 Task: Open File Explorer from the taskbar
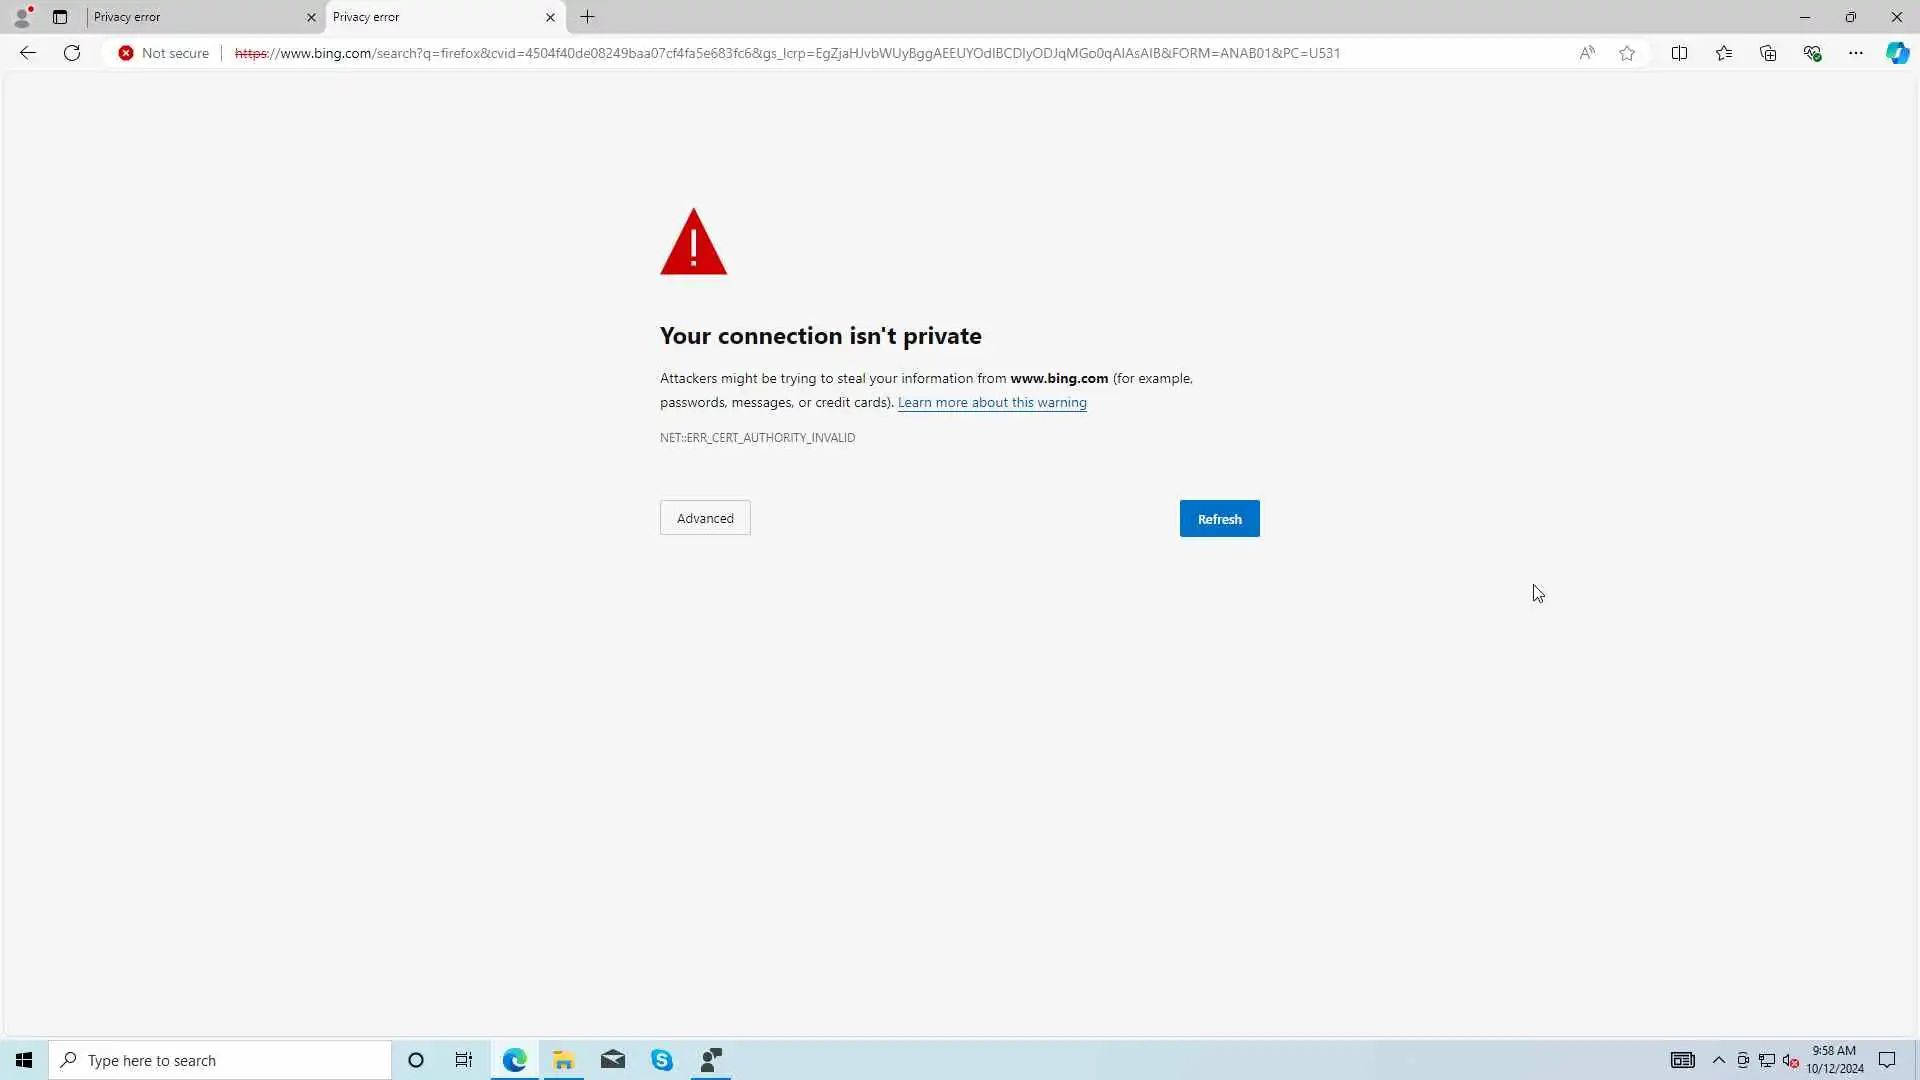pyautogui.click(x=564, y=1060)
